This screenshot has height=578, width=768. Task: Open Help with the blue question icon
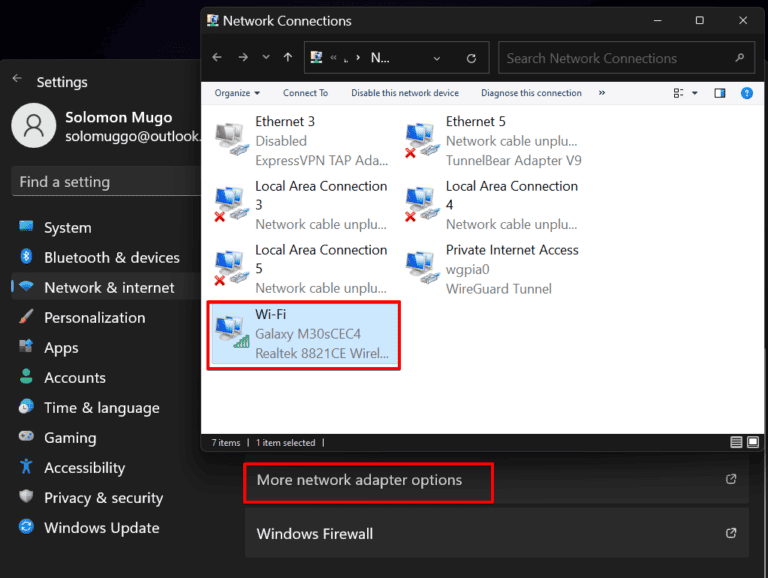(x=746, y=93)
